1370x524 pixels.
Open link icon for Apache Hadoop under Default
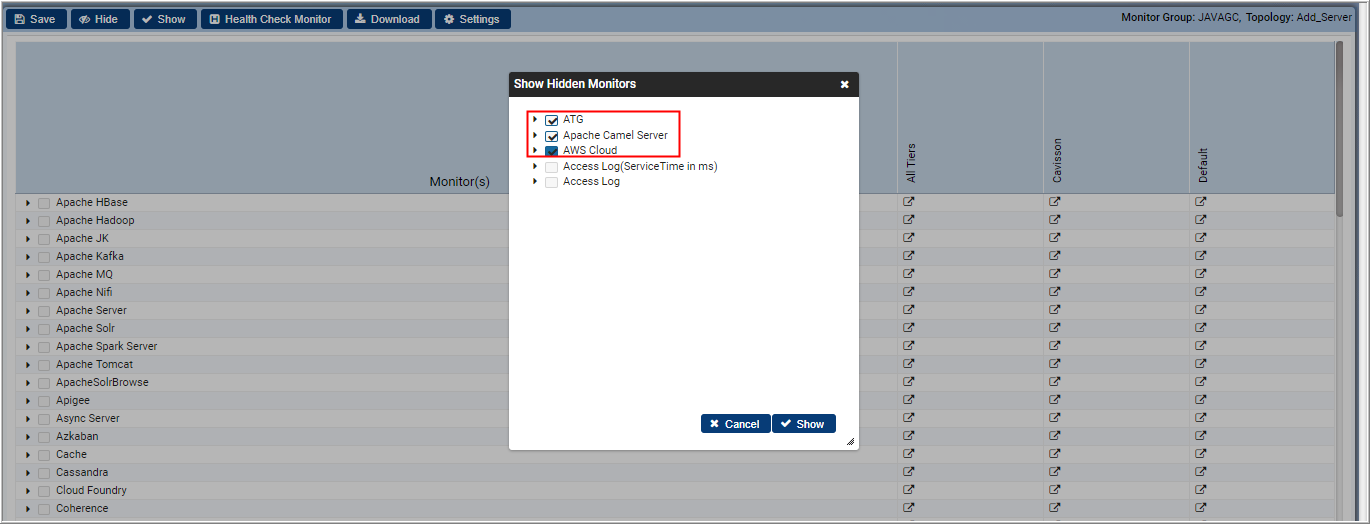(1201, 220)
